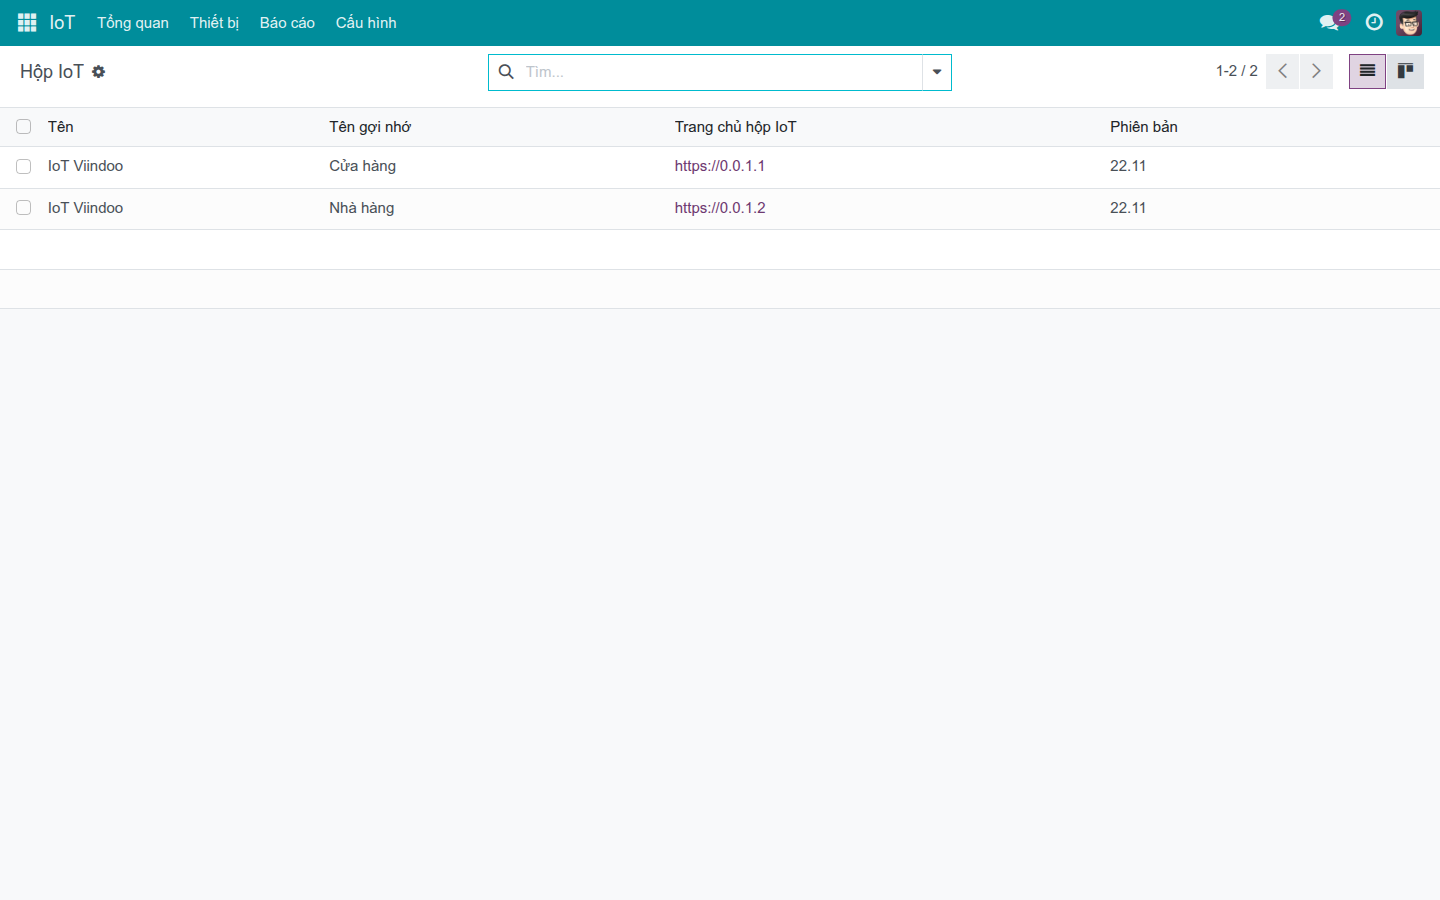Click the Cửa hàng cell

[363, 166]
